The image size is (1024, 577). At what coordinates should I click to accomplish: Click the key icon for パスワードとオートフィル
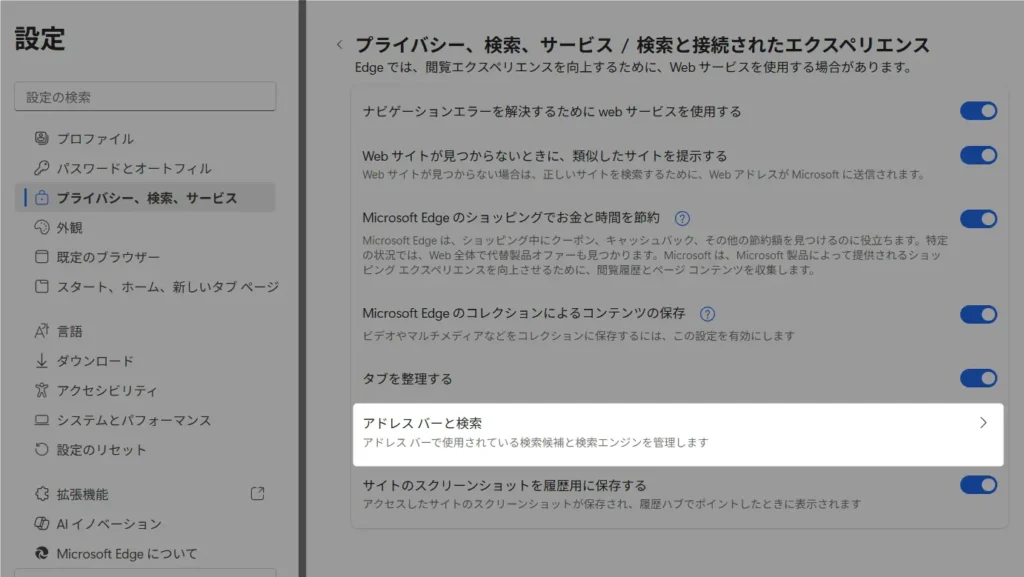tap(41, 168)
